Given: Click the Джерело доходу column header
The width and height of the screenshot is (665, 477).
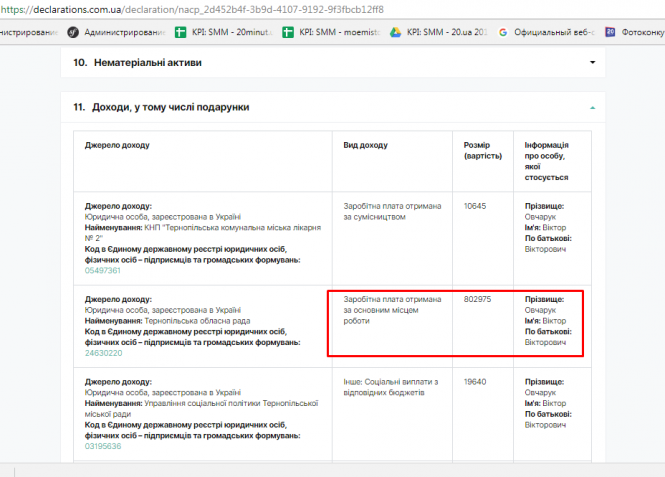Looking at the screenshot, I should click(x=117, y=145).
